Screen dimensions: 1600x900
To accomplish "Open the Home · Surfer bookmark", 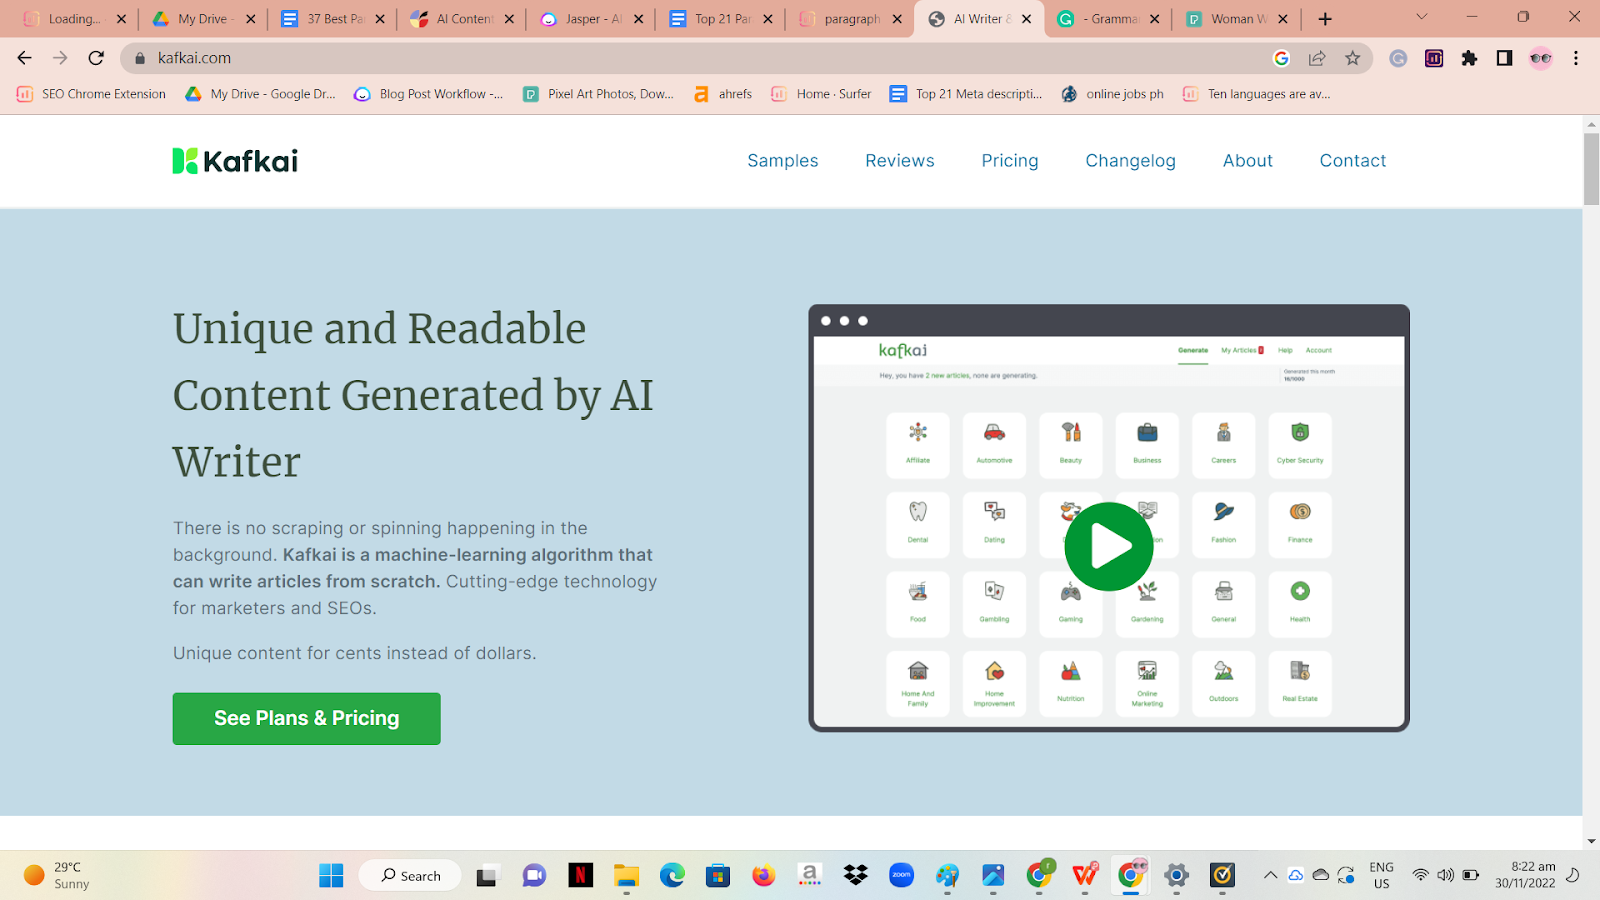I will (821, 94).
